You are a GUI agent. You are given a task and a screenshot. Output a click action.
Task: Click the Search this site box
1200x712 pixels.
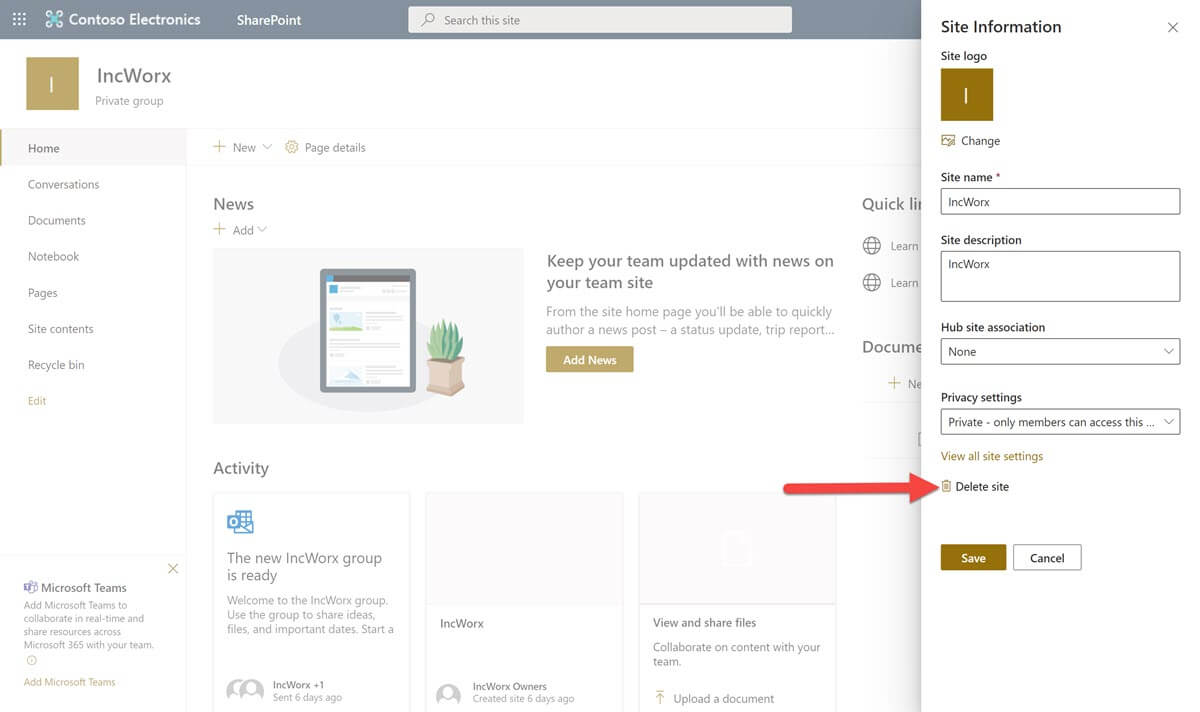pyautogui.click(x=600, y=20)
